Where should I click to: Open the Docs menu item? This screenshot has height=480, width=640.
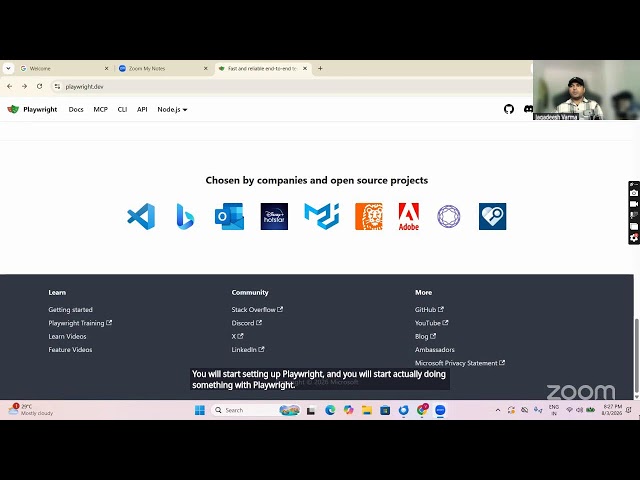[76, 109]
